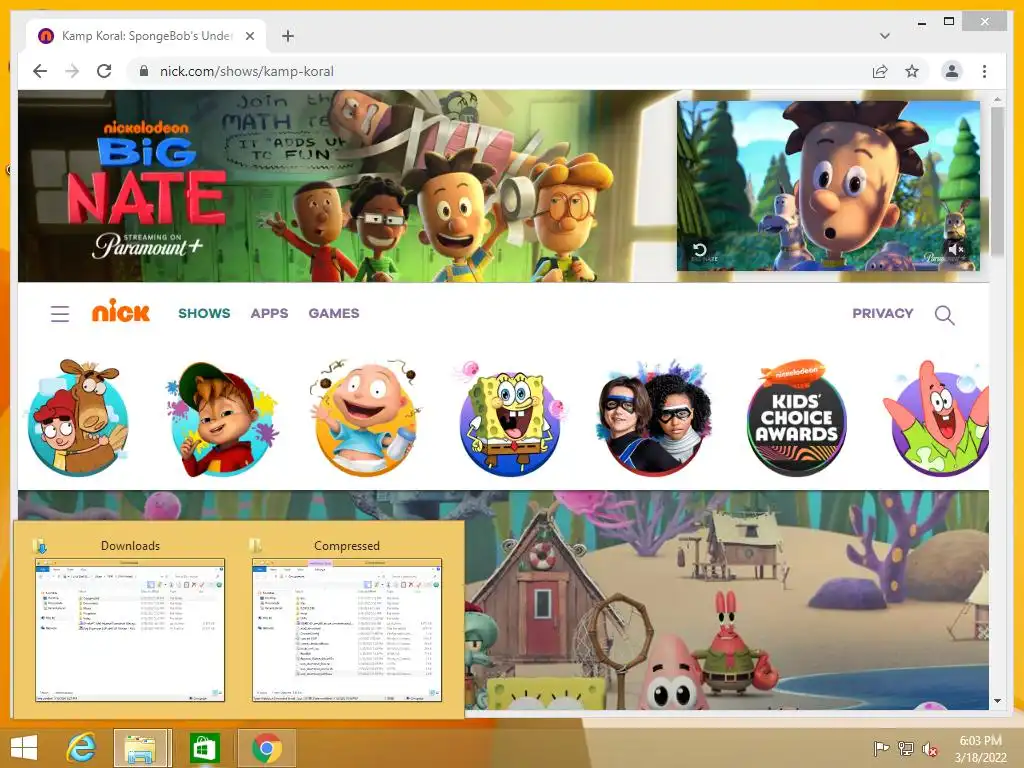Click the Compressed preview title
Screen dimensions: 1024x768
pyautogui.click(x=347, y=546)
